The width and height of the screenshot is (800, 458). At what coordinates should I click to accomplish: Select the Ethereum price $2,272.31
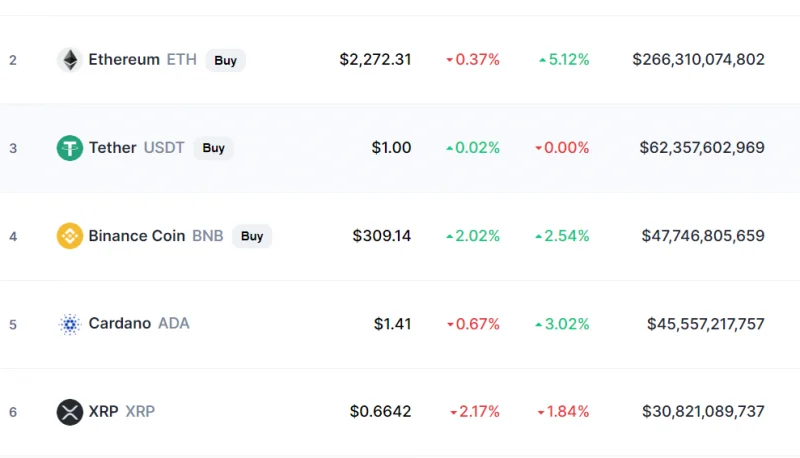tap(376, 60)
